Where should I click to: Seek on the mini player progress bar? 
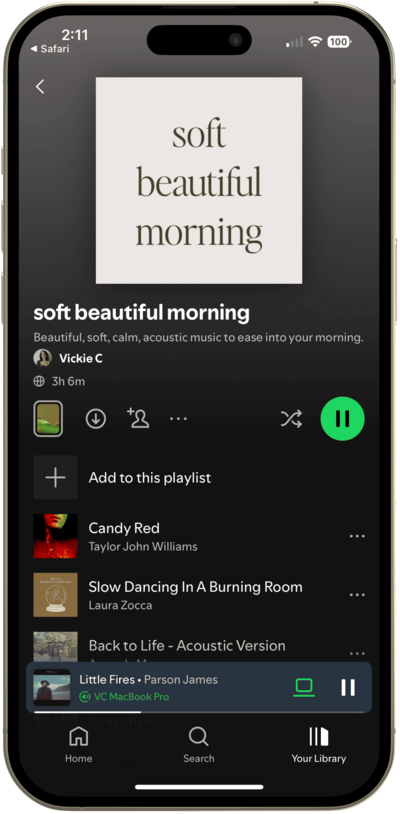[199, 712]
